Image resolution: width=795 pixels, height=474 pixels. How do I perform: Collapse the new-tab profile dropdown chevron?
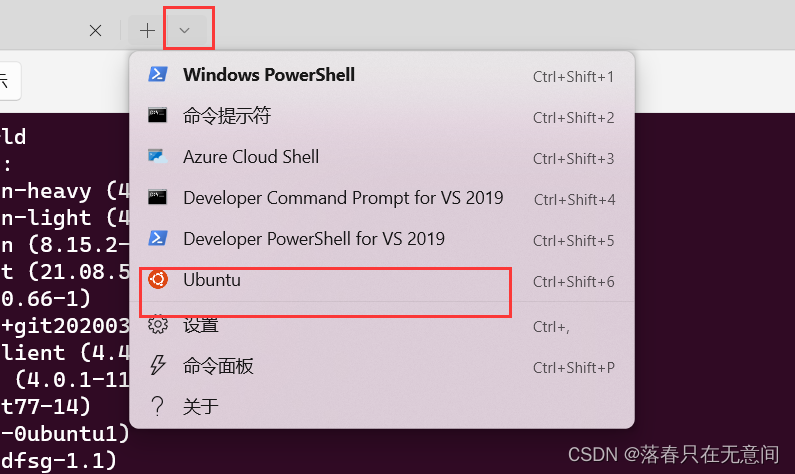[x=185, y=31]
